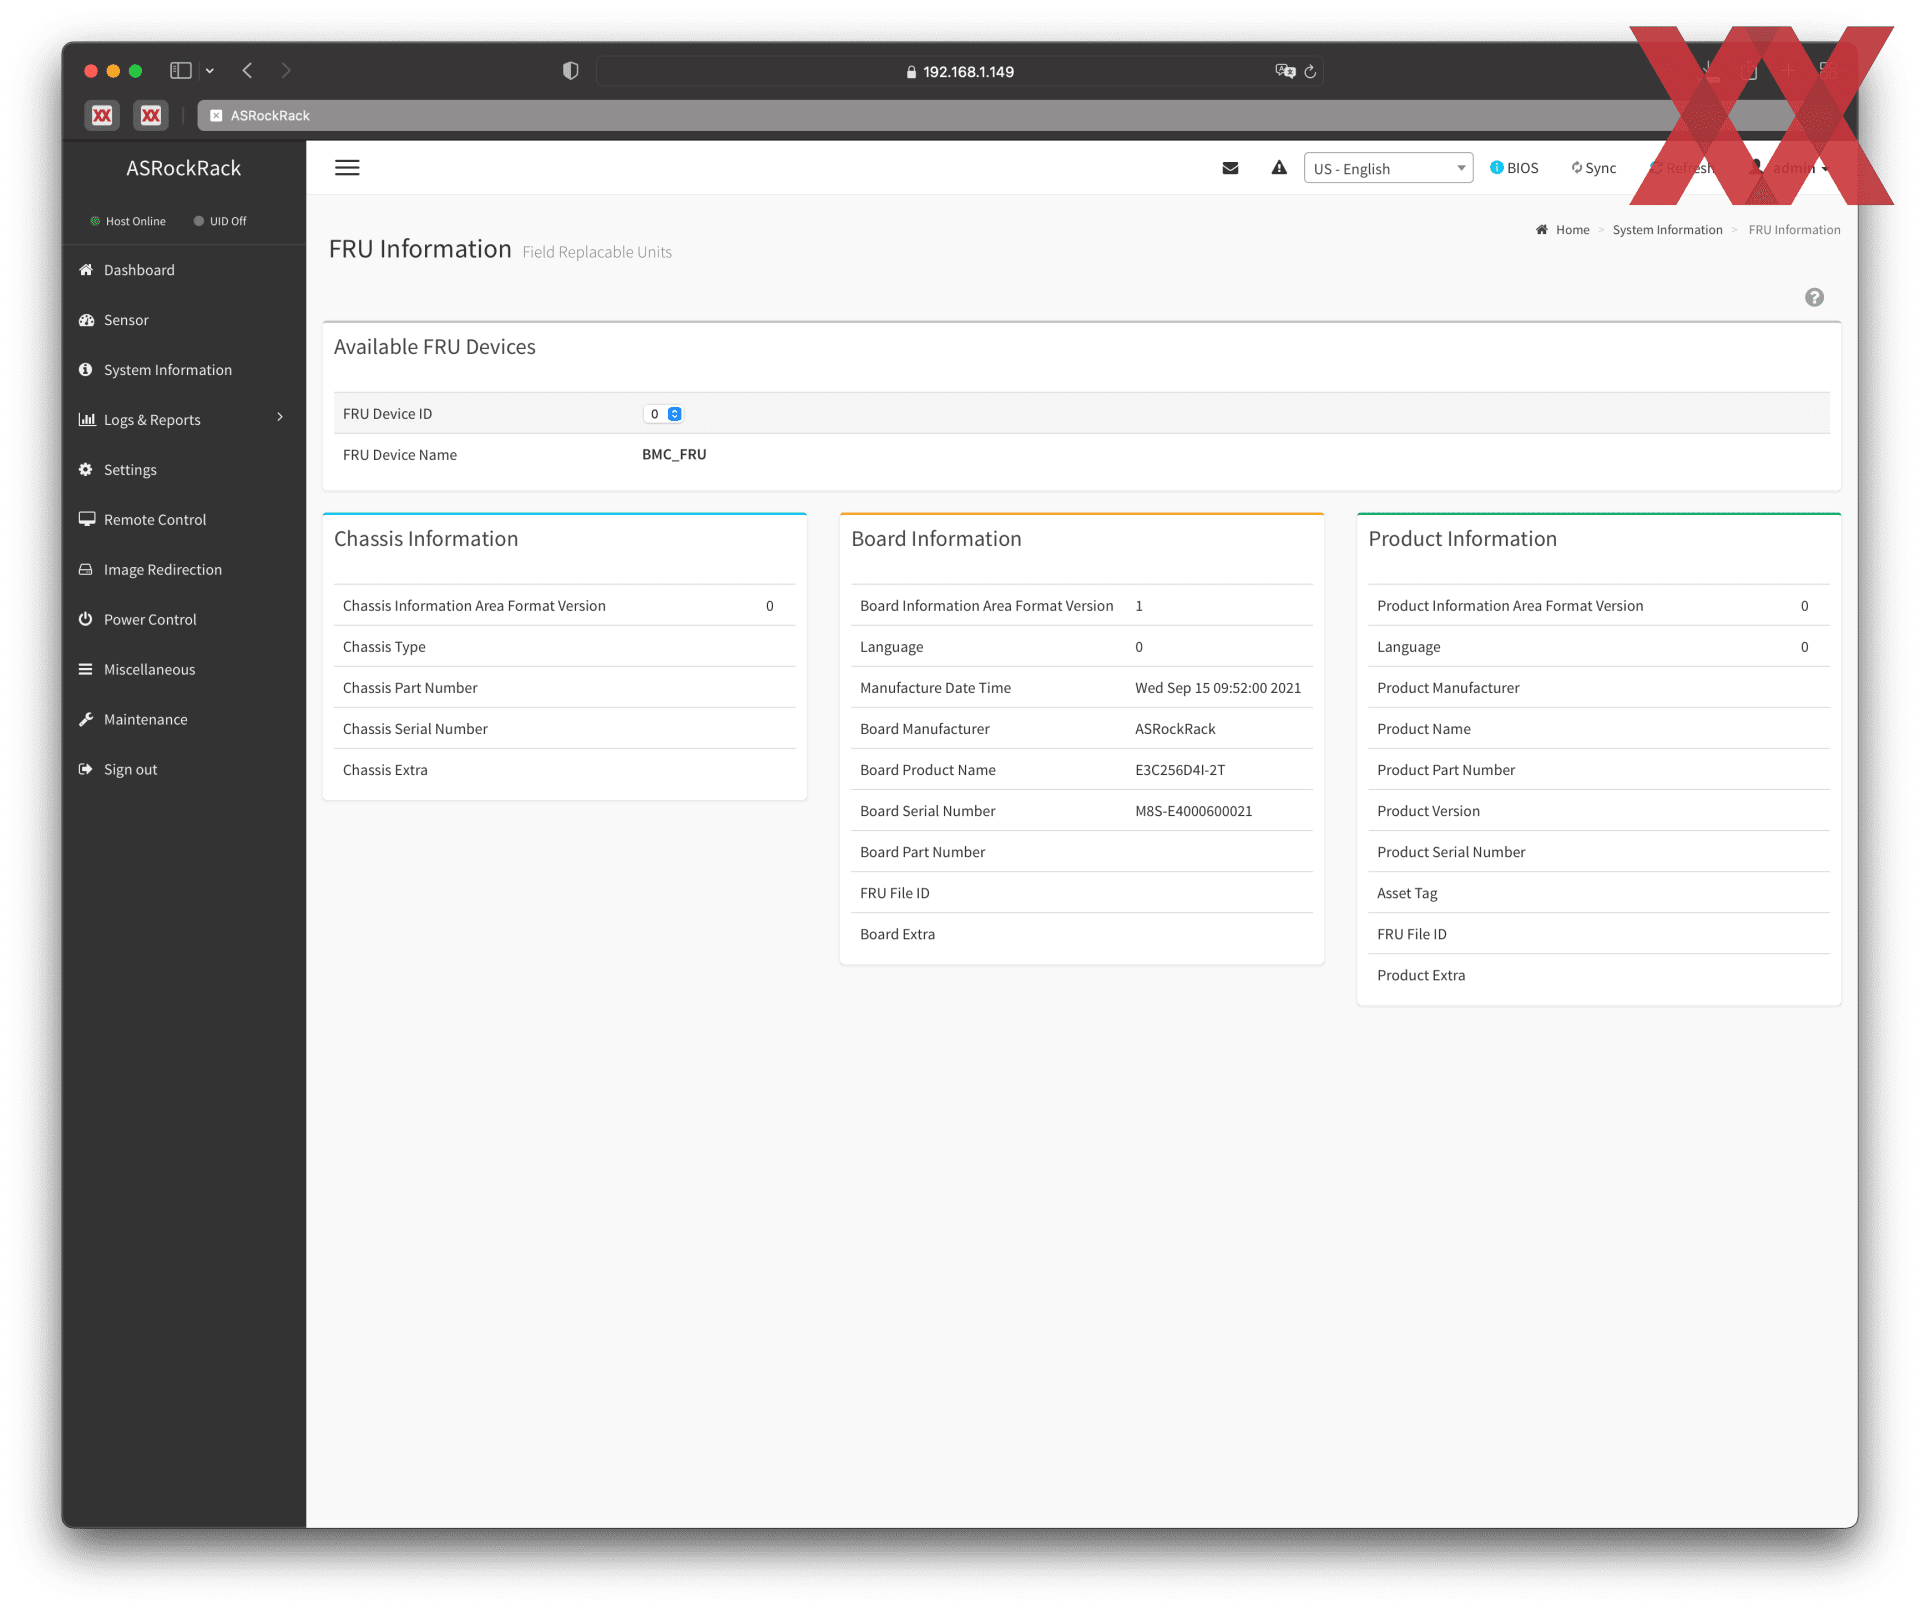This screenshot has width=1920, height=1610.
Task: Toggle the Safari sidebar button
Action: coord(181,71)
